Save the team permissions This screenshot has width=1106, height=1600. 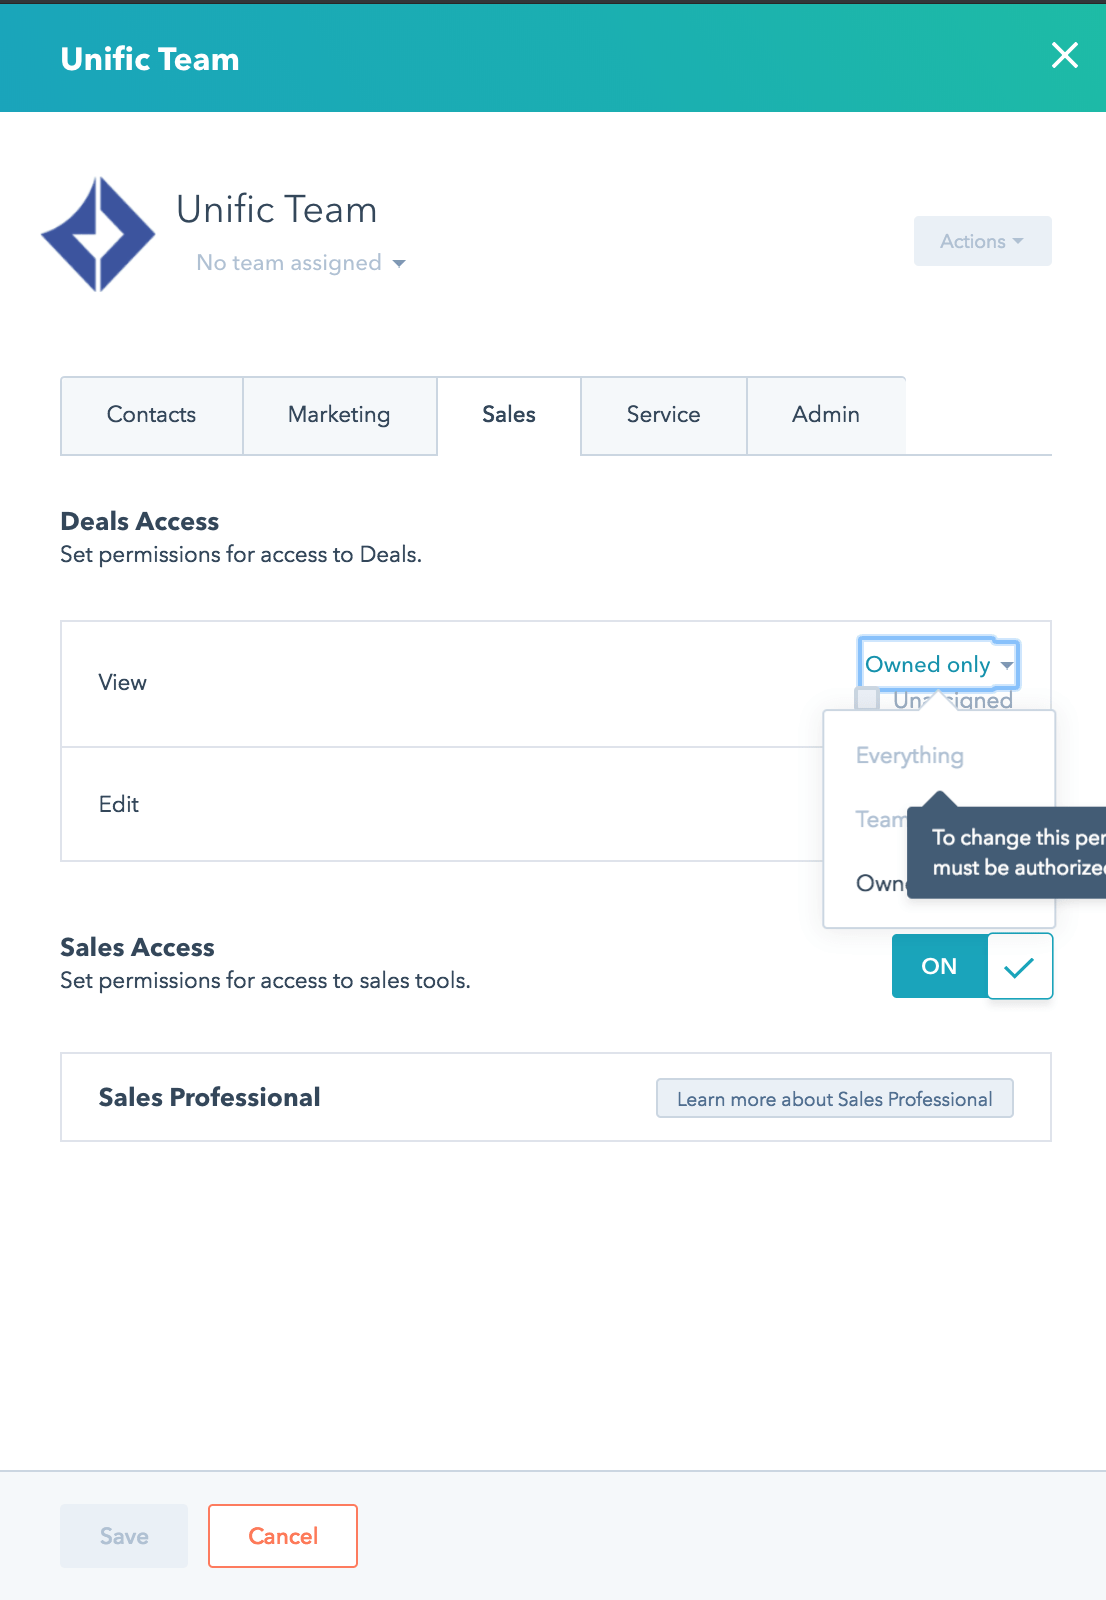click(x=123, y=1536)
